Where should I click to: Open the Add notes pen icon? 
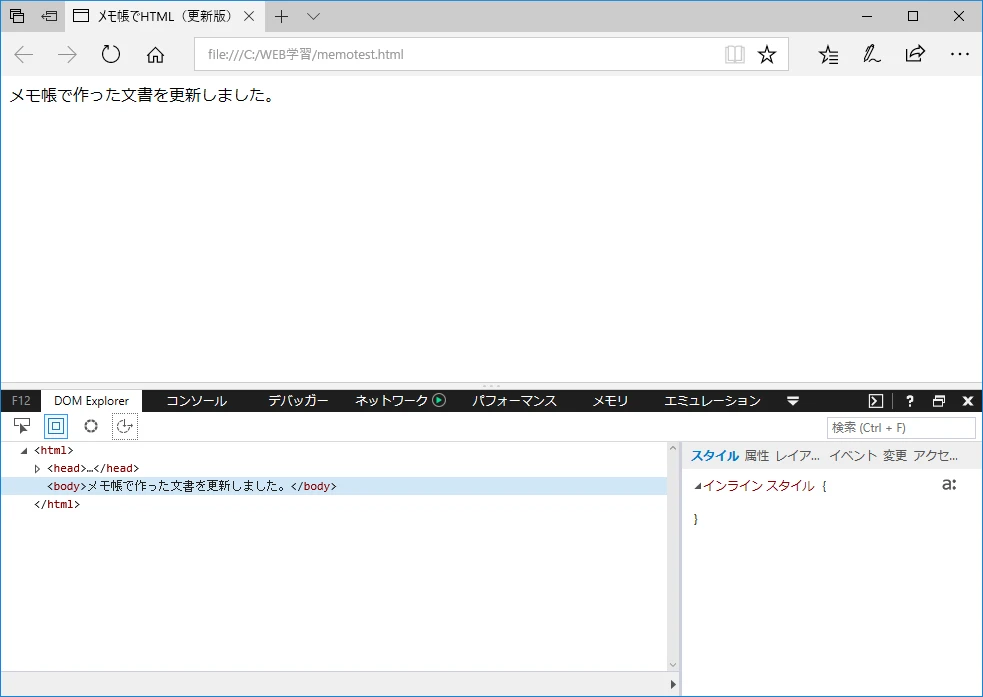(871, 55)
